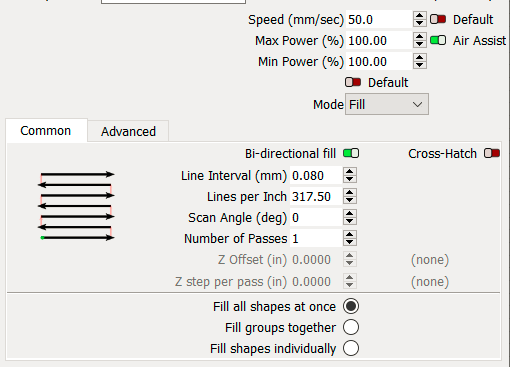This screenshot has height=367, width=510.
Task: Click the Z step per pass field
Action: (x=316, y=281)
